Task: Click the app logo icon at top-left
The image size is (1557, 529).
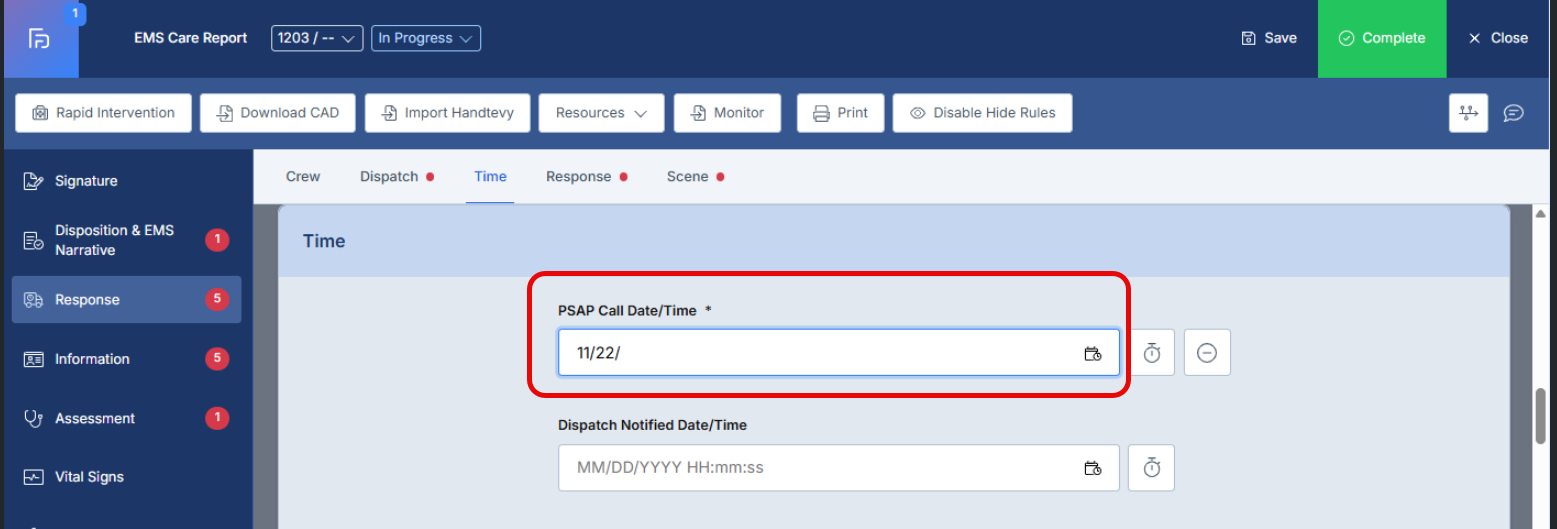Action: (40, 39)
